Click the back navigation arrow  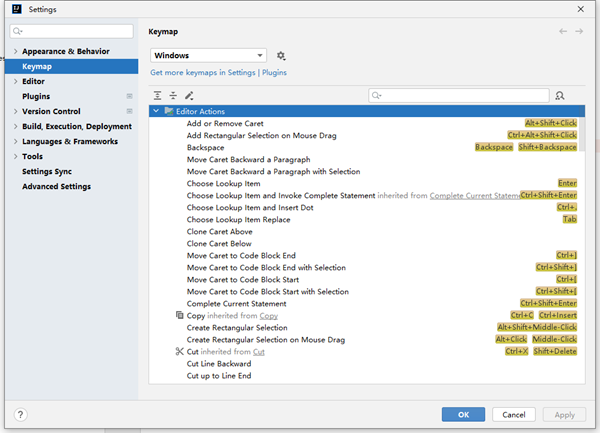tap(563, 31)
